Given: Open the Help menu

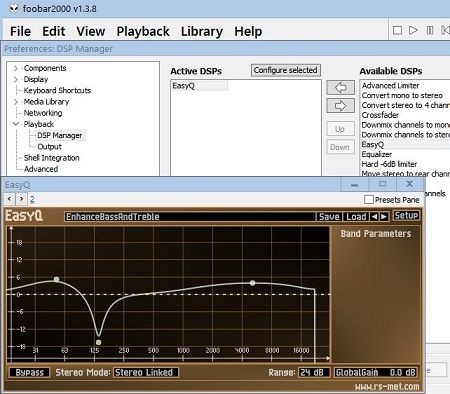Looking at the screenshot, I should (x=248, y=31).
